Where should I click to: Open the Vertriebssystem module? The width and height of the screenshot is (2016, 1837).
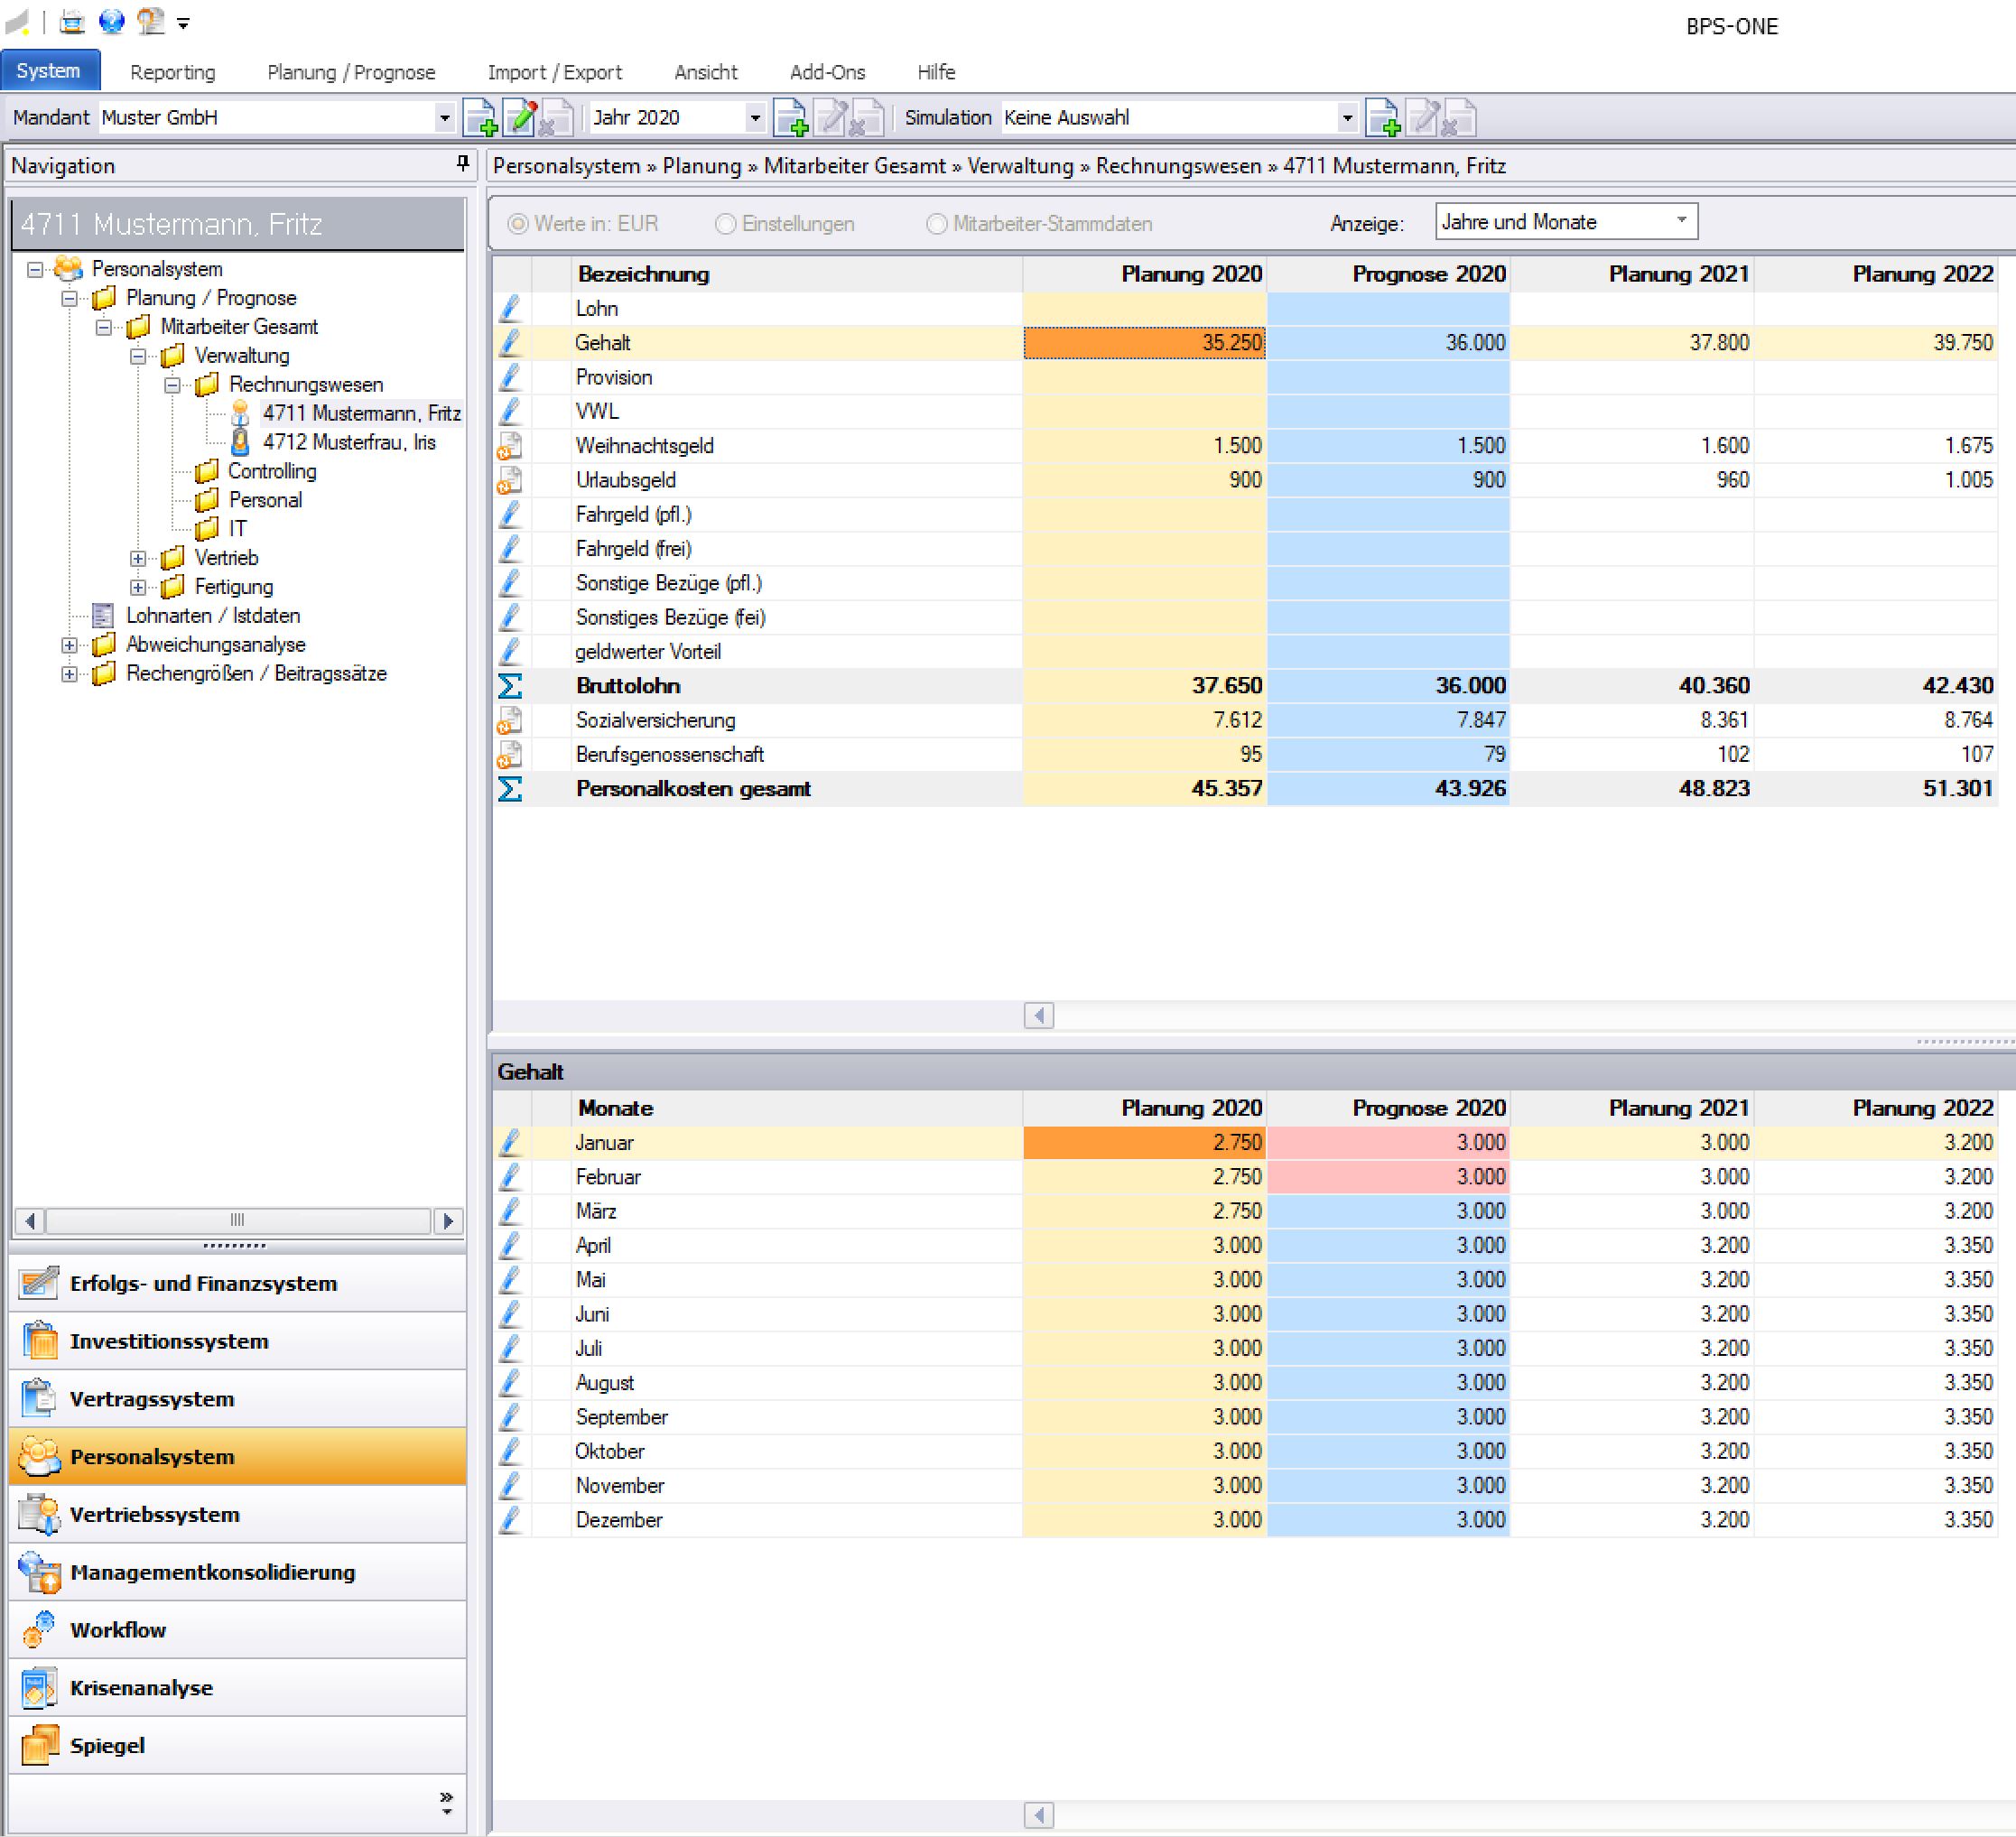(x=238, y=1515)
